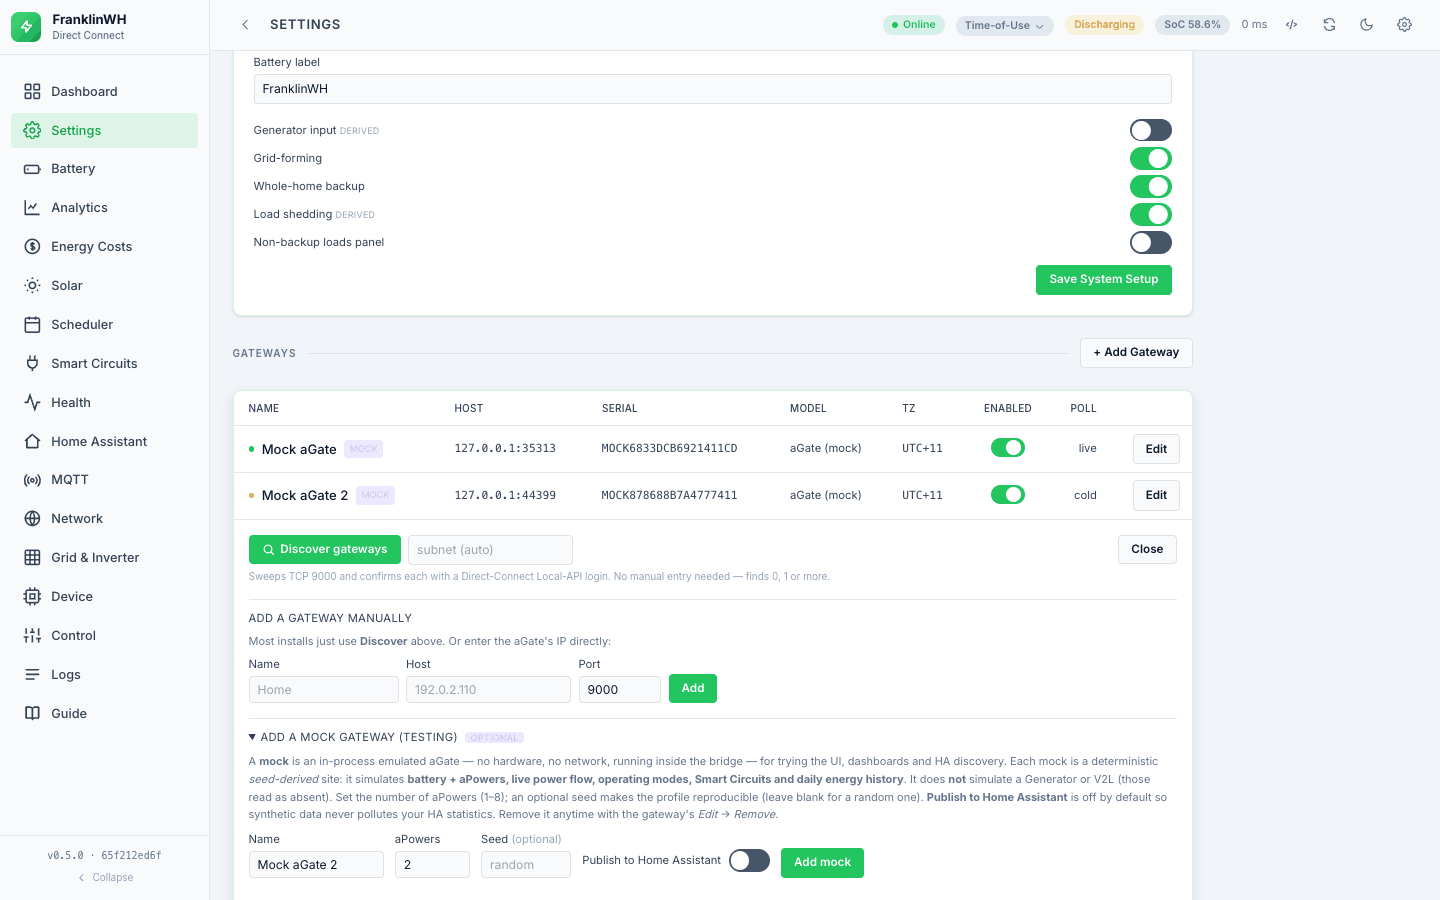Image resolution: width=1440 pixels, height=900 pixels.
Task: Toggle dark mode moon icon
Action: 1366,24
